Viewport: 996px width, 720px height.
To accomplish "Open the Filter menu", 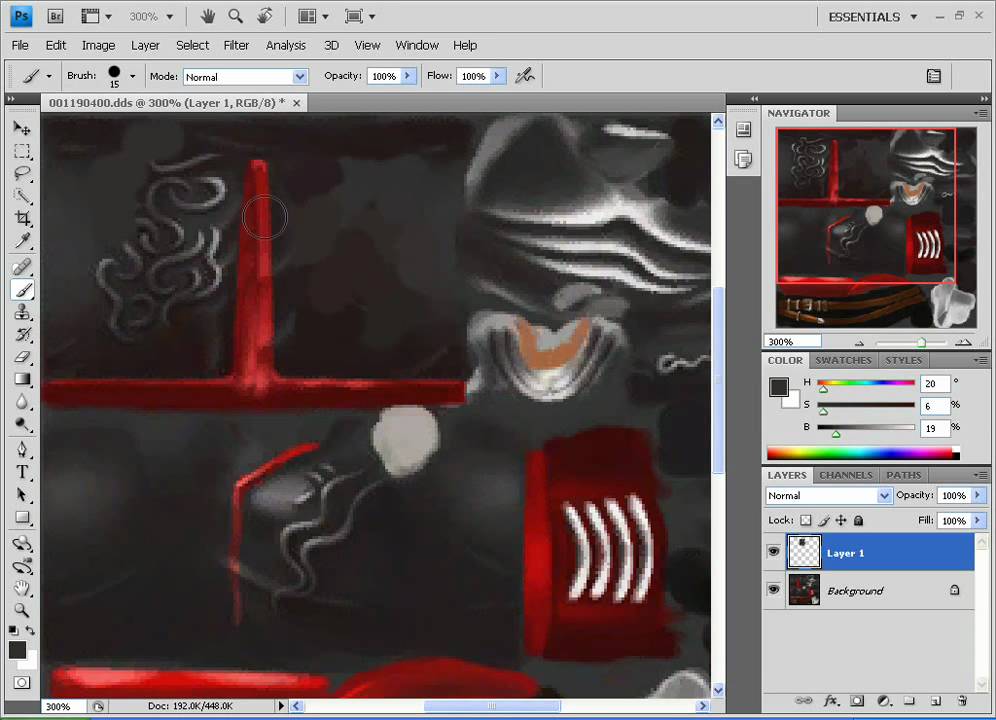I will point(236,45).
